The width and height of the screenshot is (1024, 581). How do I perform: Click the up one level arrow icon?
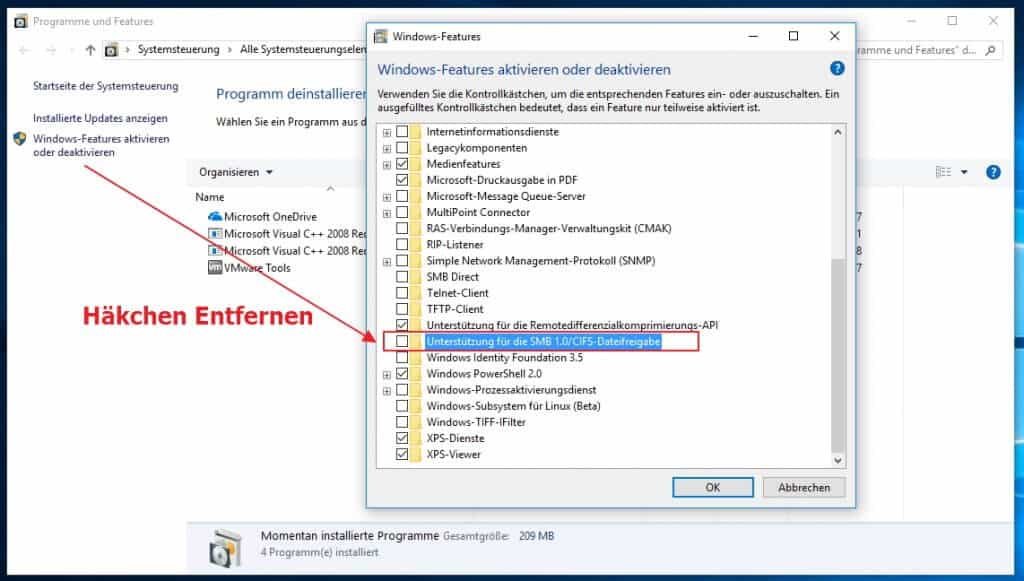click(90, 46)
